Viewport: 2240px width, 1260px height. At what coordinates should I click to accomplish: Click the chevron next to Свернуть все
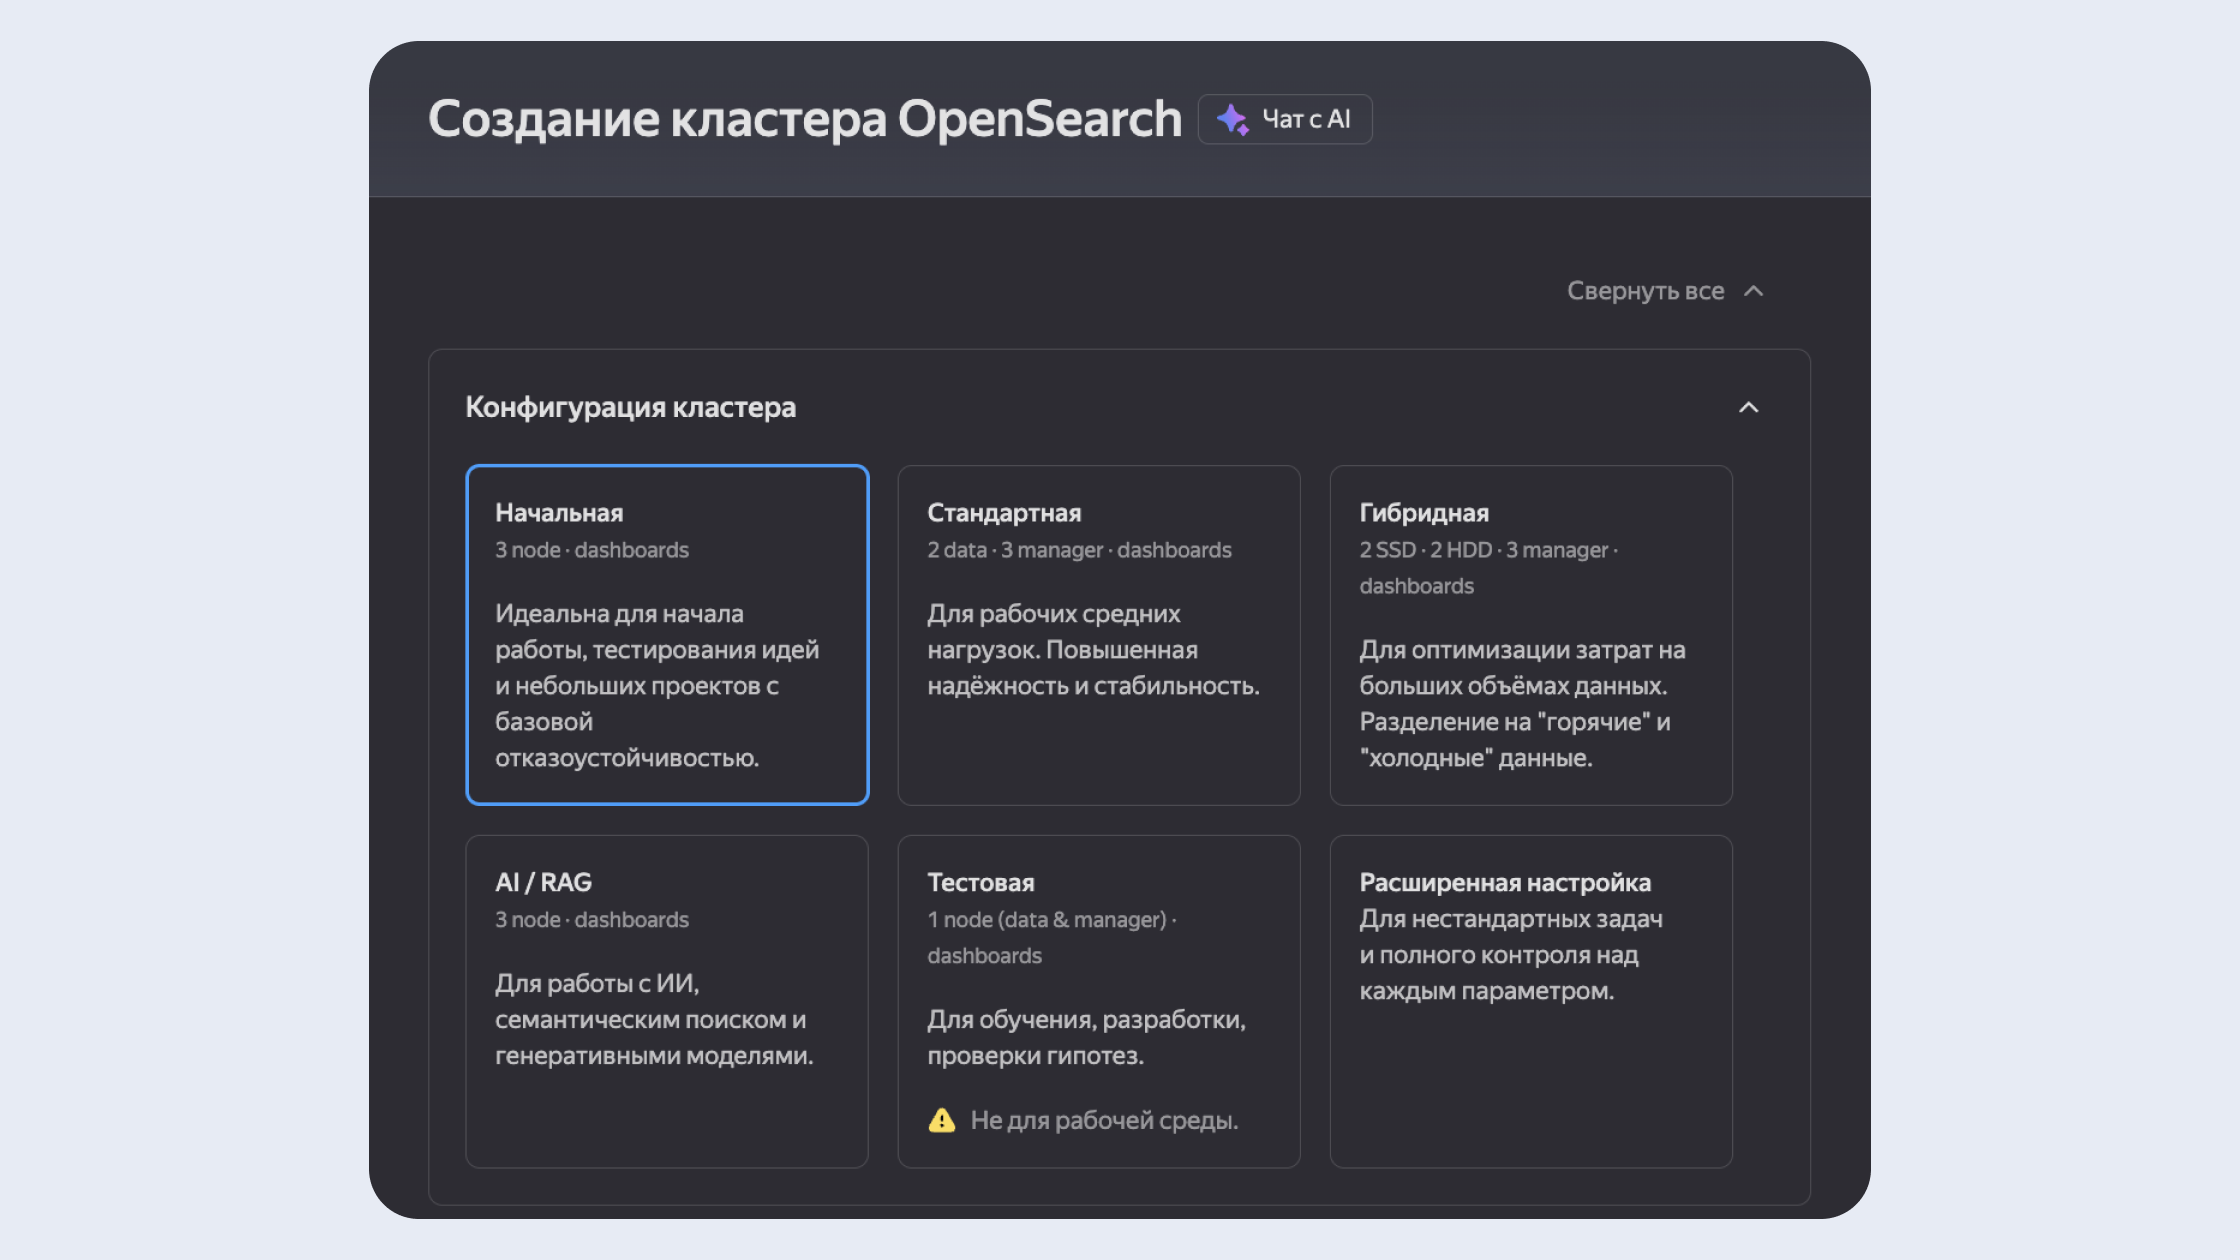click(x=1753, y=291)
